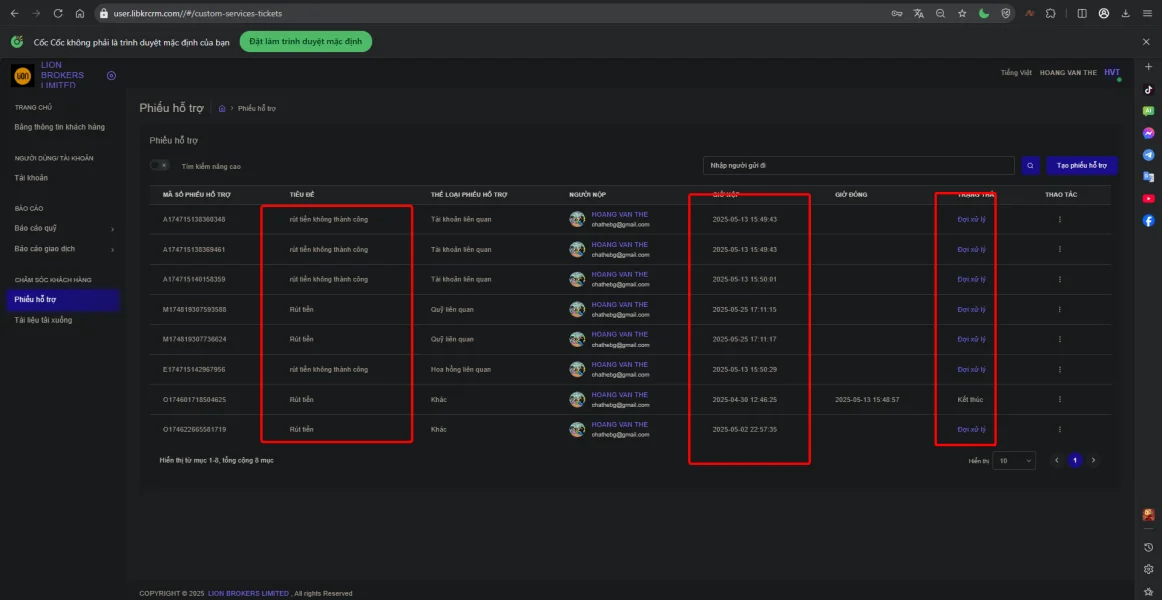
Task: Click the zoom magnifier icon in address bar
Action: 940,13
